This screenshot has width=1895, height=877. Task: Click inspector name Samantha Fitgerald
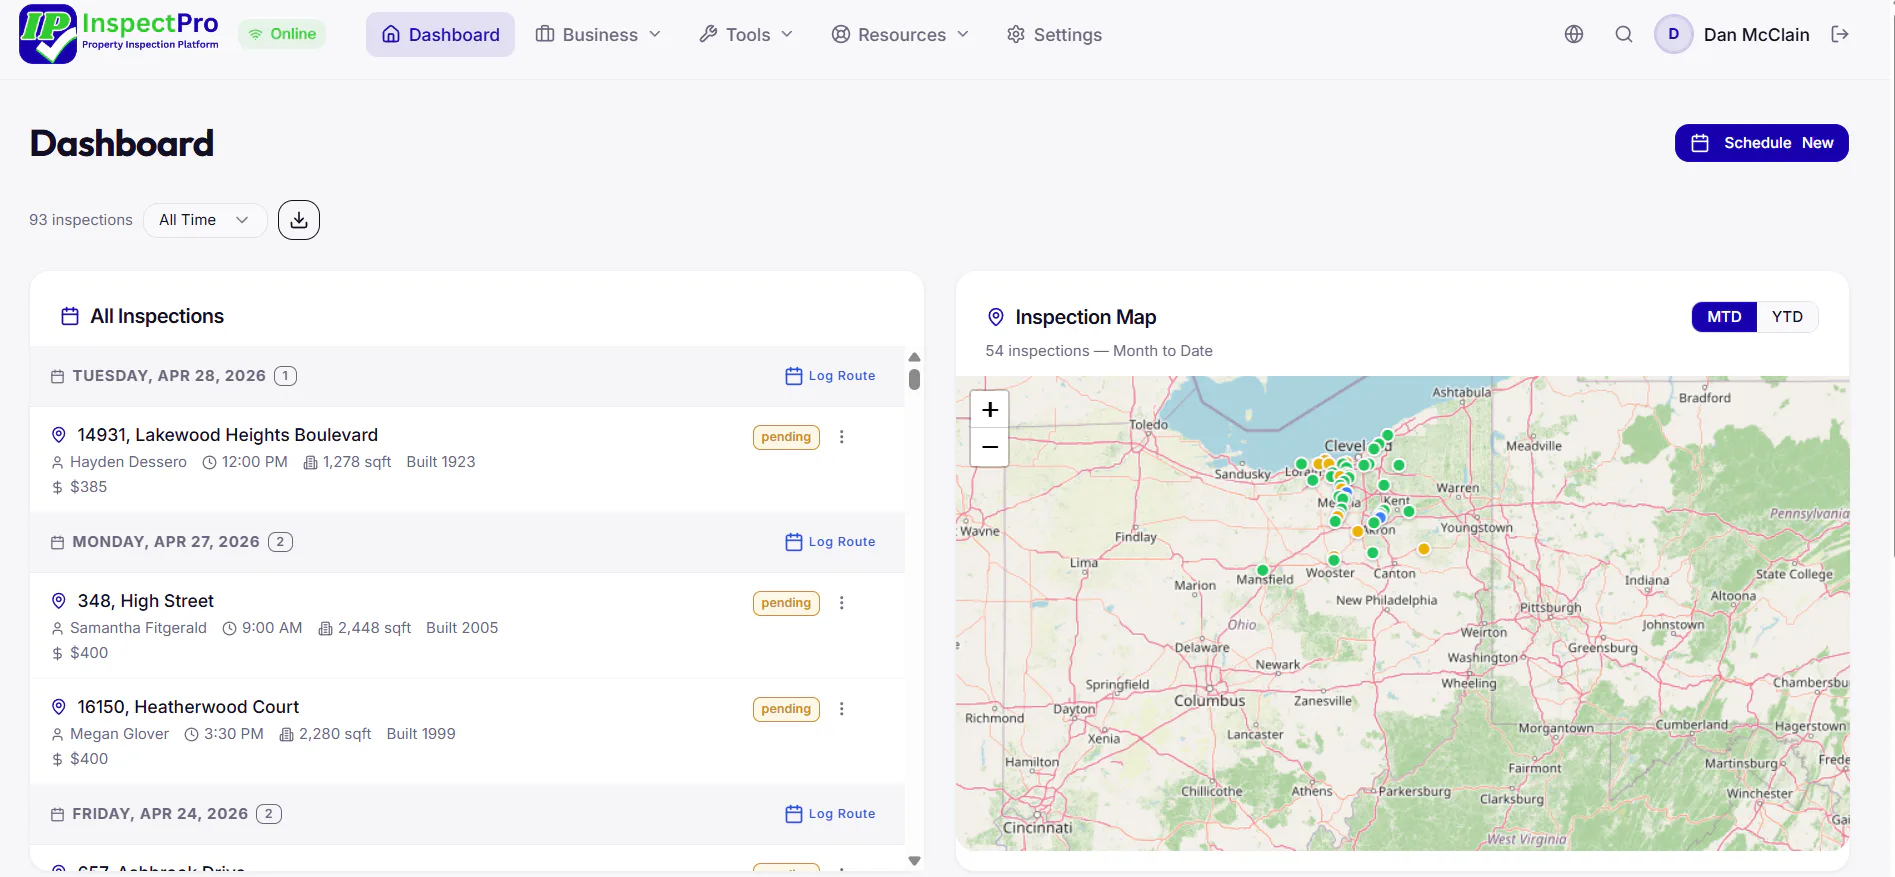[x=138, y=628]
